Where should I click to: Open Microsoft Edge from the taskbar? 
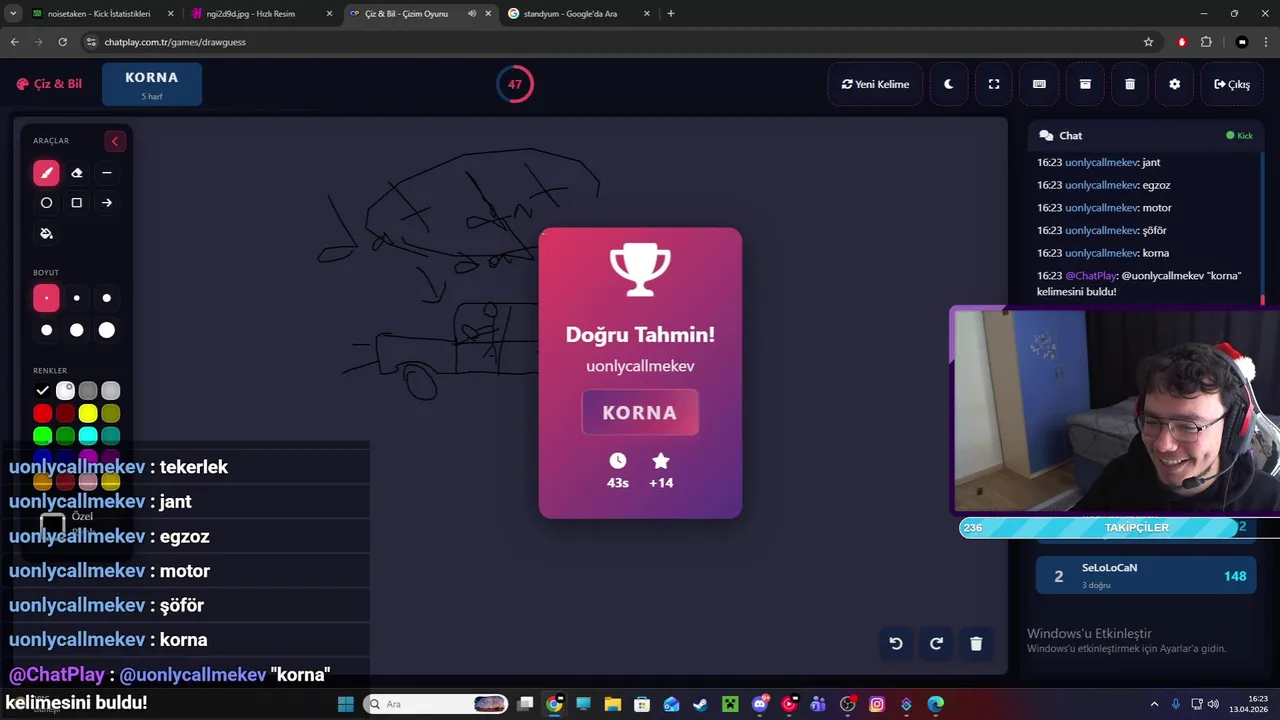(936, 704)
